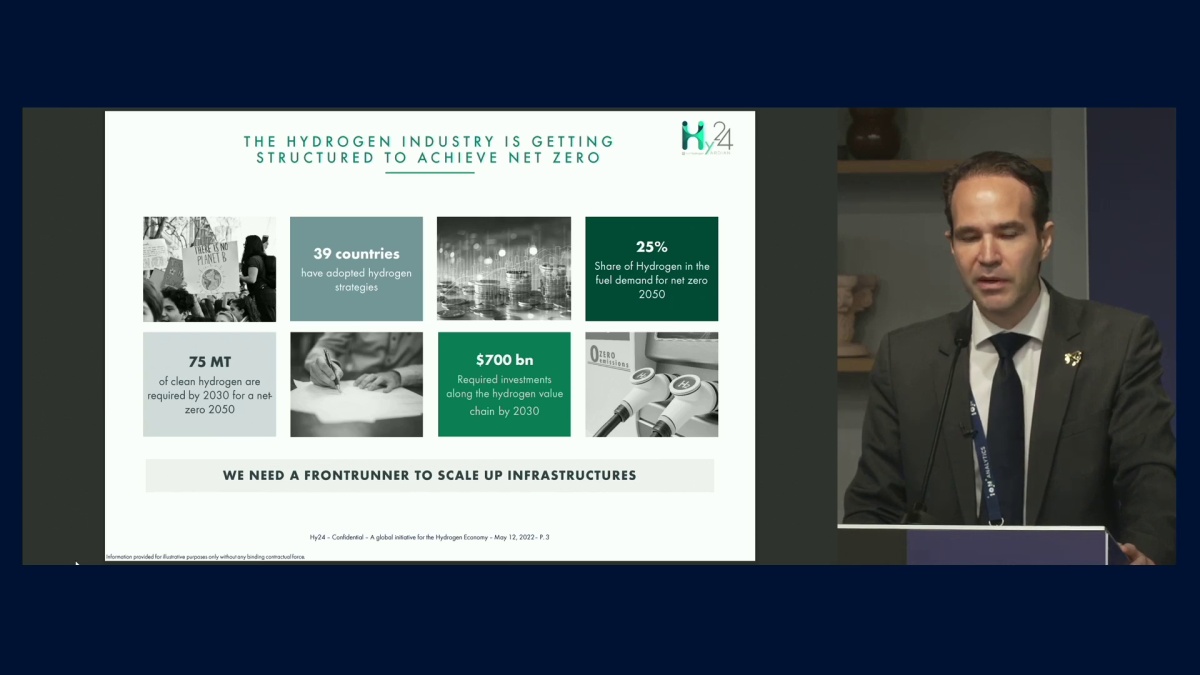Click the zero emissions fuel nozzle photo
Viewport: 1200px width, 675px height.
pos(651,384)
